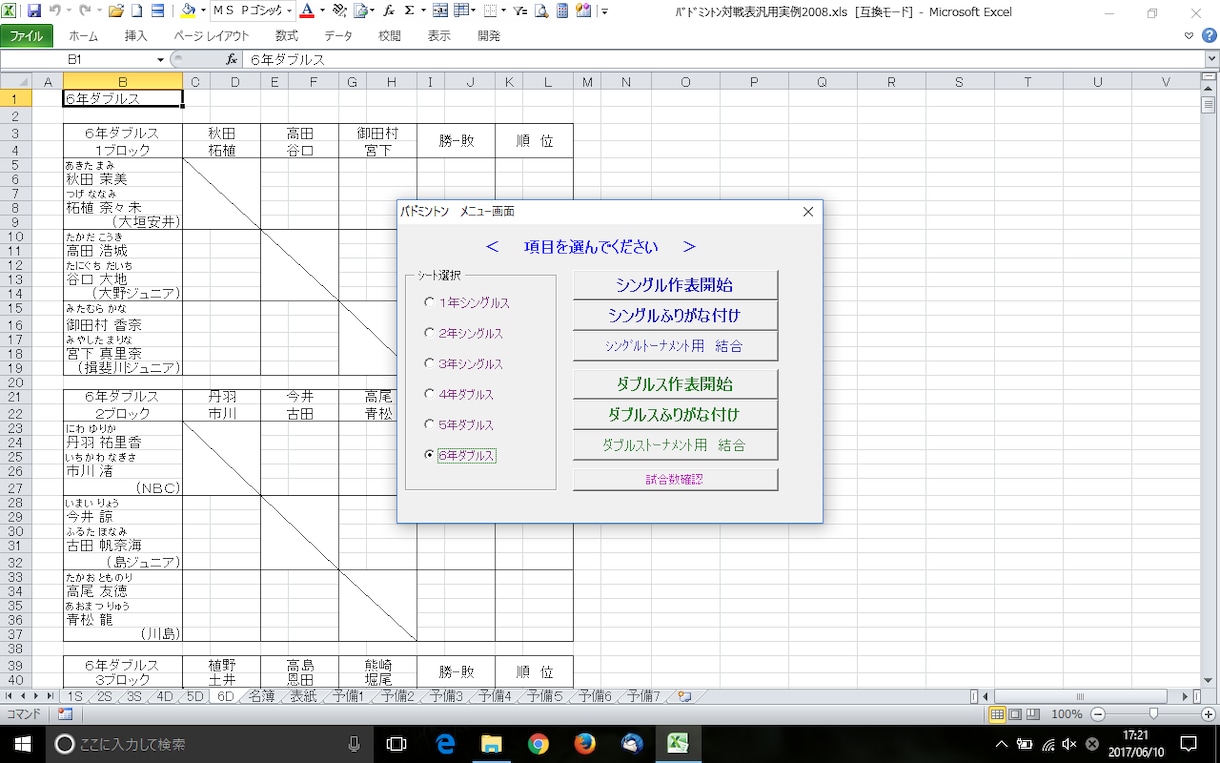Expand the AutoSum dropdown arrow
This screenshot has width=1220, height=763.
coord(422,12)
